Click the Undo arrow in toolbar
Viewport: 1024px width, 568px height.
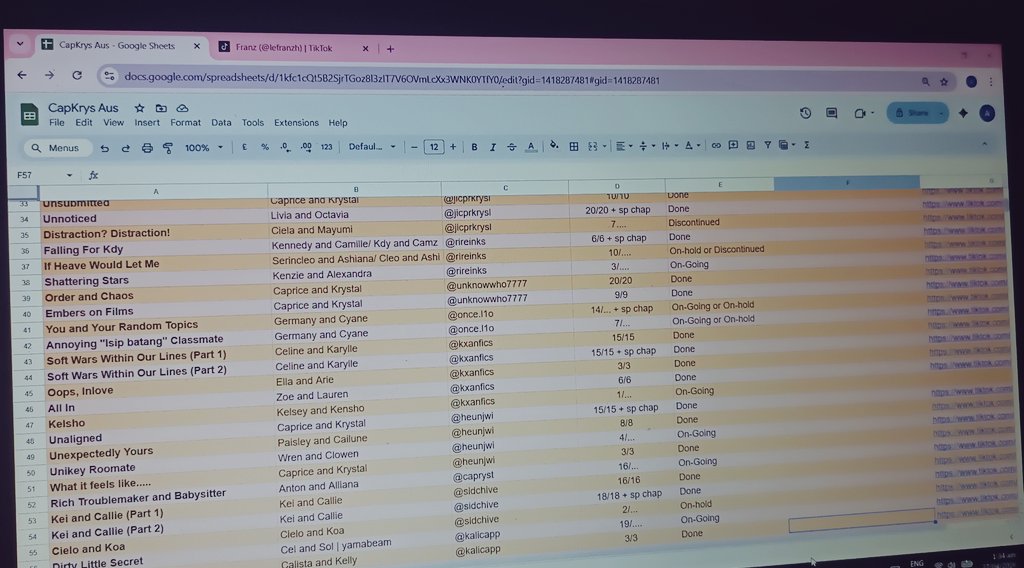pyautogui.click(x=104, y=148)
